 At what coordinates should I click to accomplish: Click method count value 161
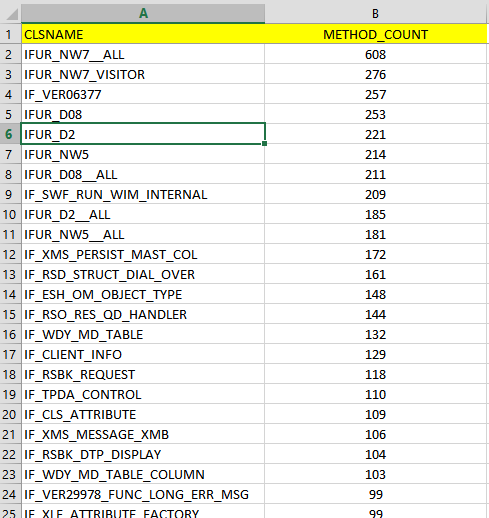click(376, 274)
